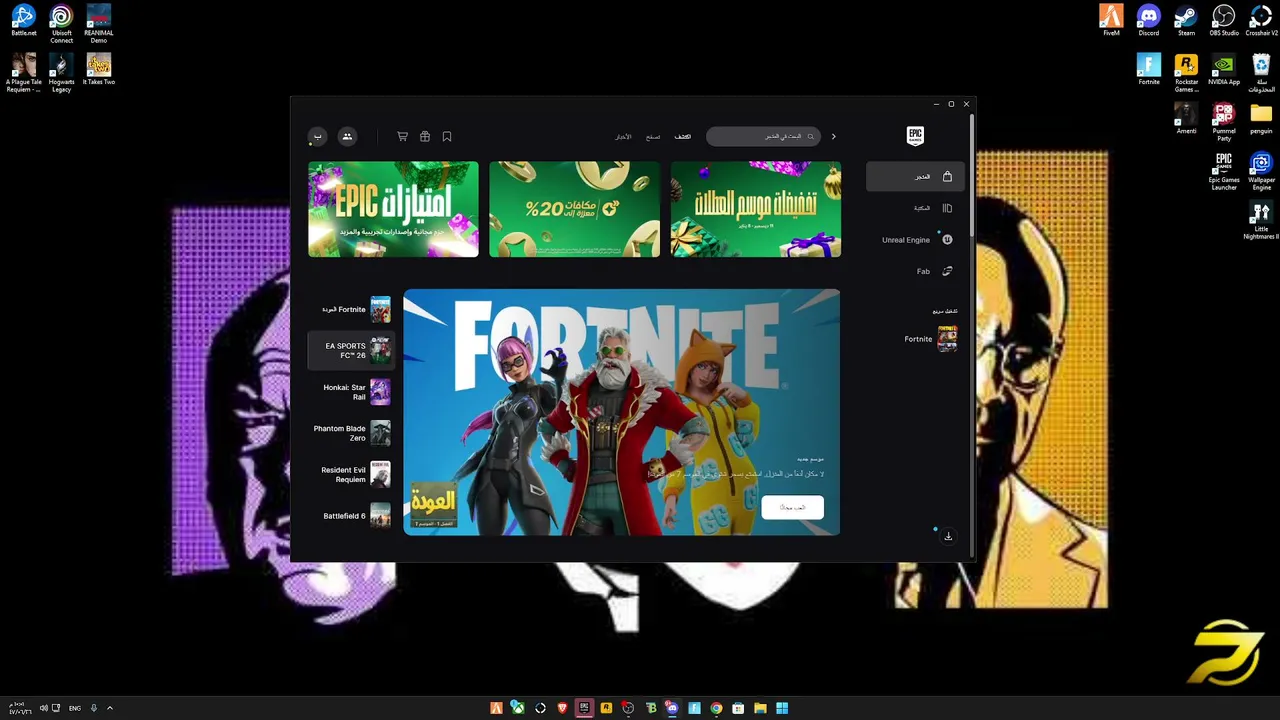Image resolution: width=1280 pixels, height=720 pixels.
Task: Select Honkai: Star Rail in featured list
Action: 351,392
